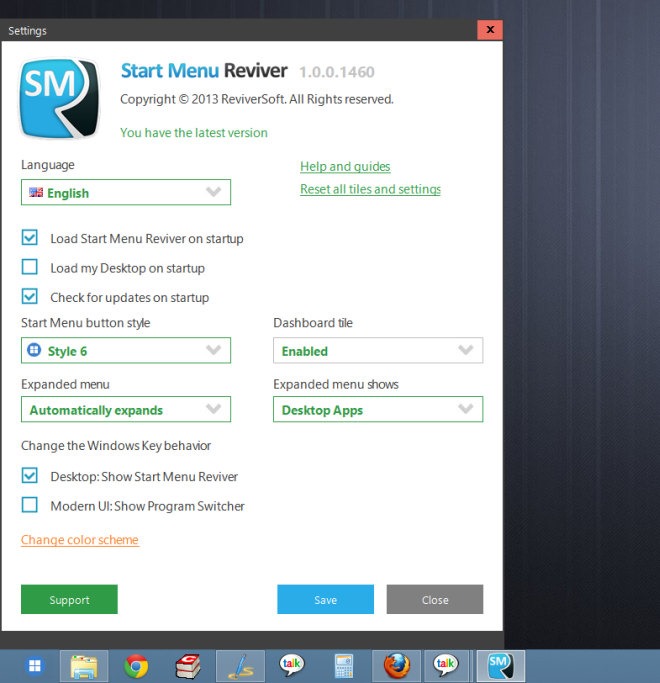Enable Load my Desktop on startup

click(x=30, y=267)
